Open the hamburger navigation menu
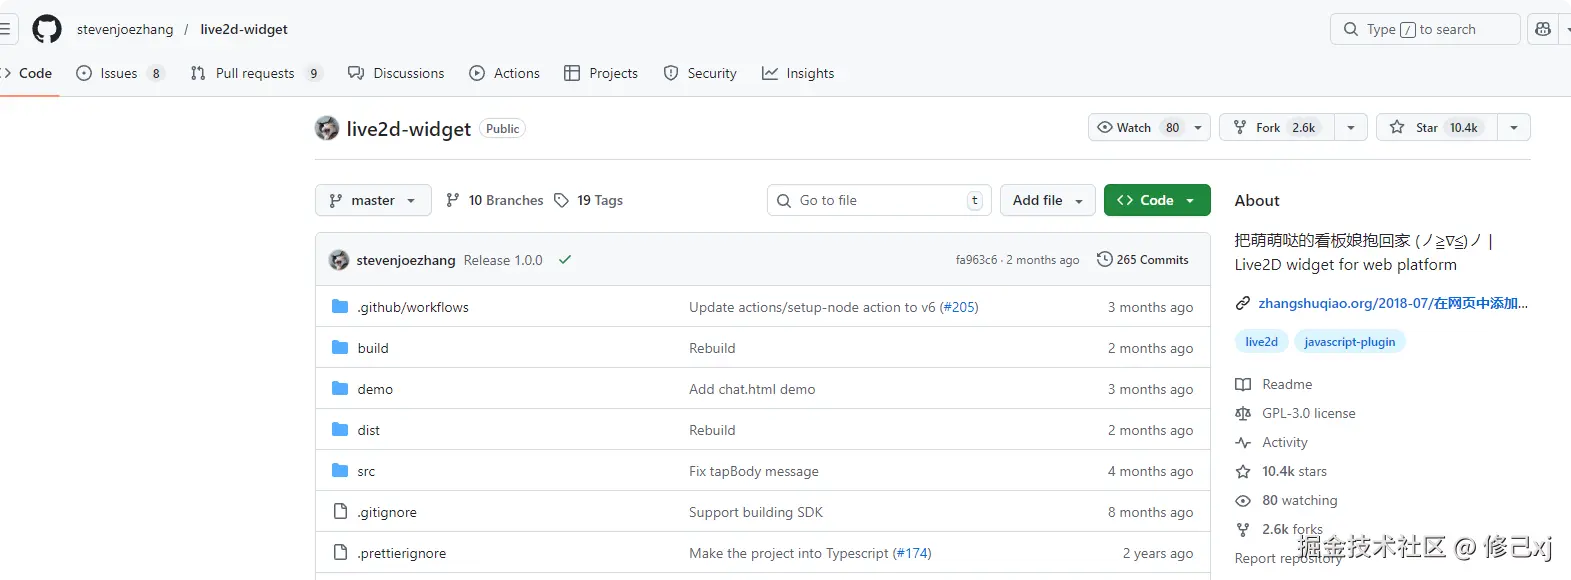The image size is (1571, 580). tap(4, 29)
